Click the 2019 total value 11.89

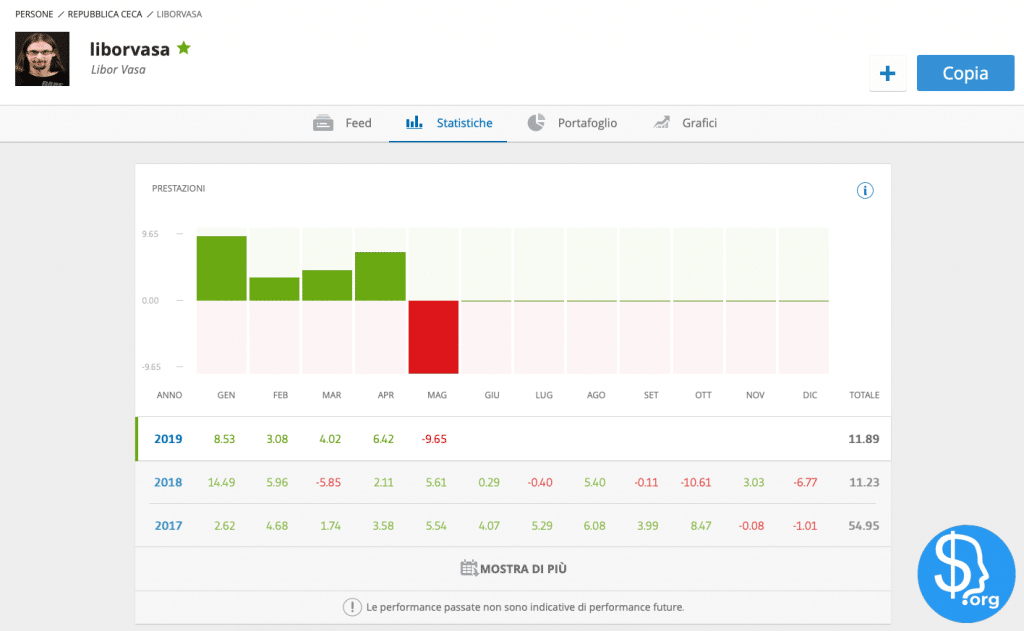pos(863,439)
